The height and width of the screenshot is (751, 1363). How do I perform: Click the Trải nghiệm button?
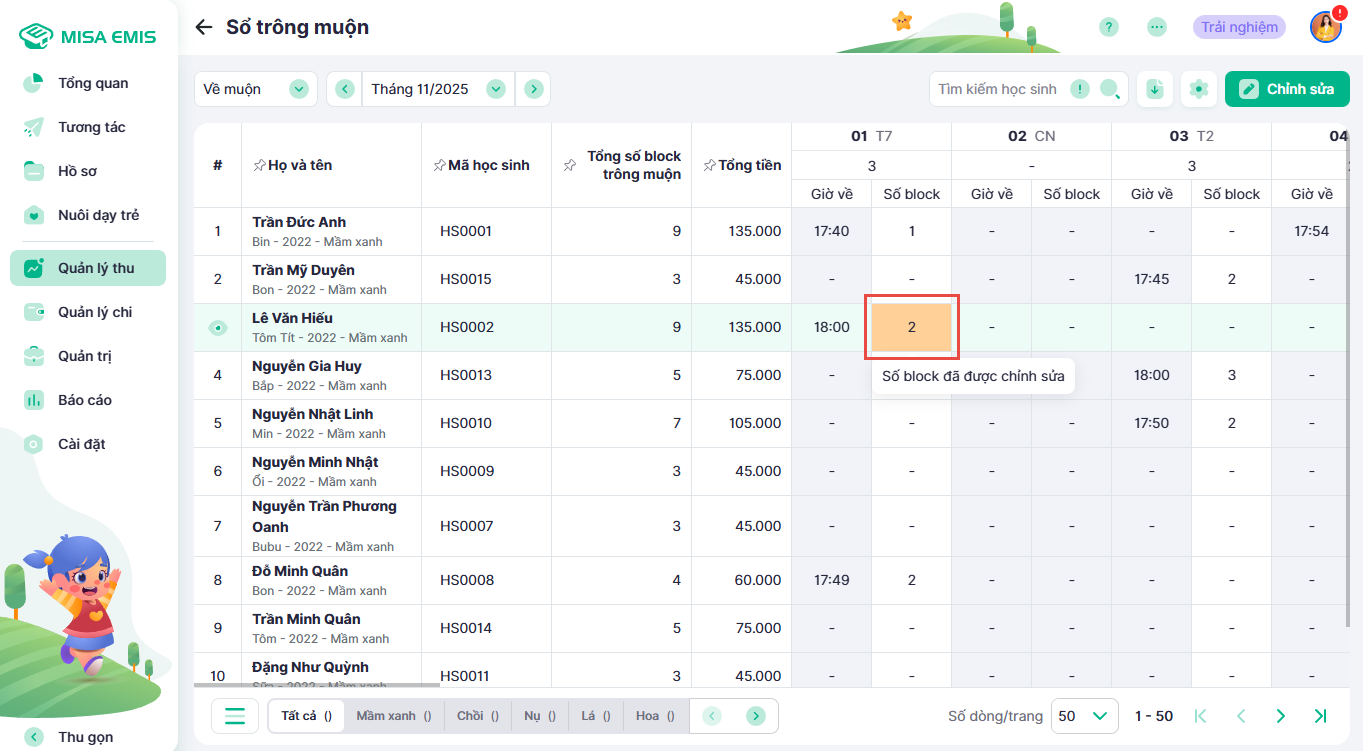tap(1239, 27)
